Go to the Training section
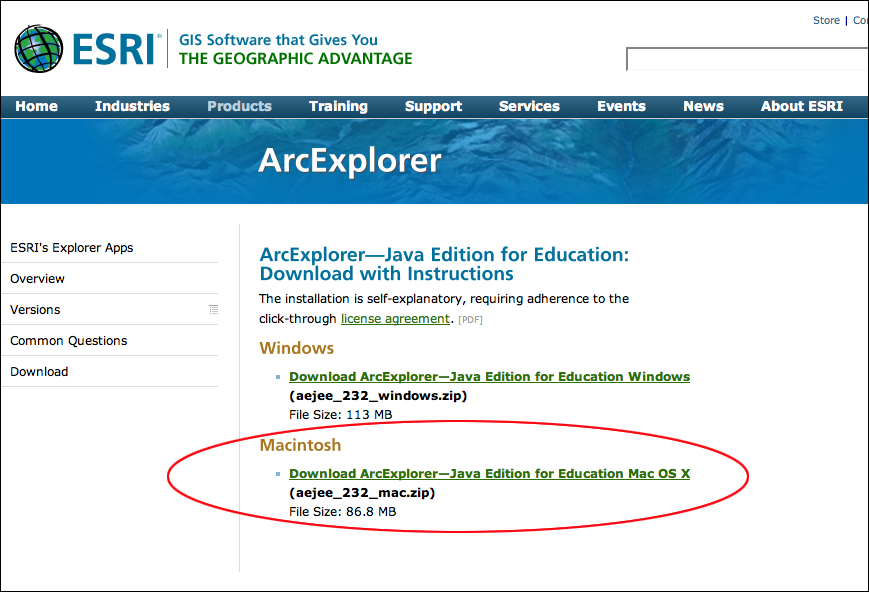 [x=338, y=106]
